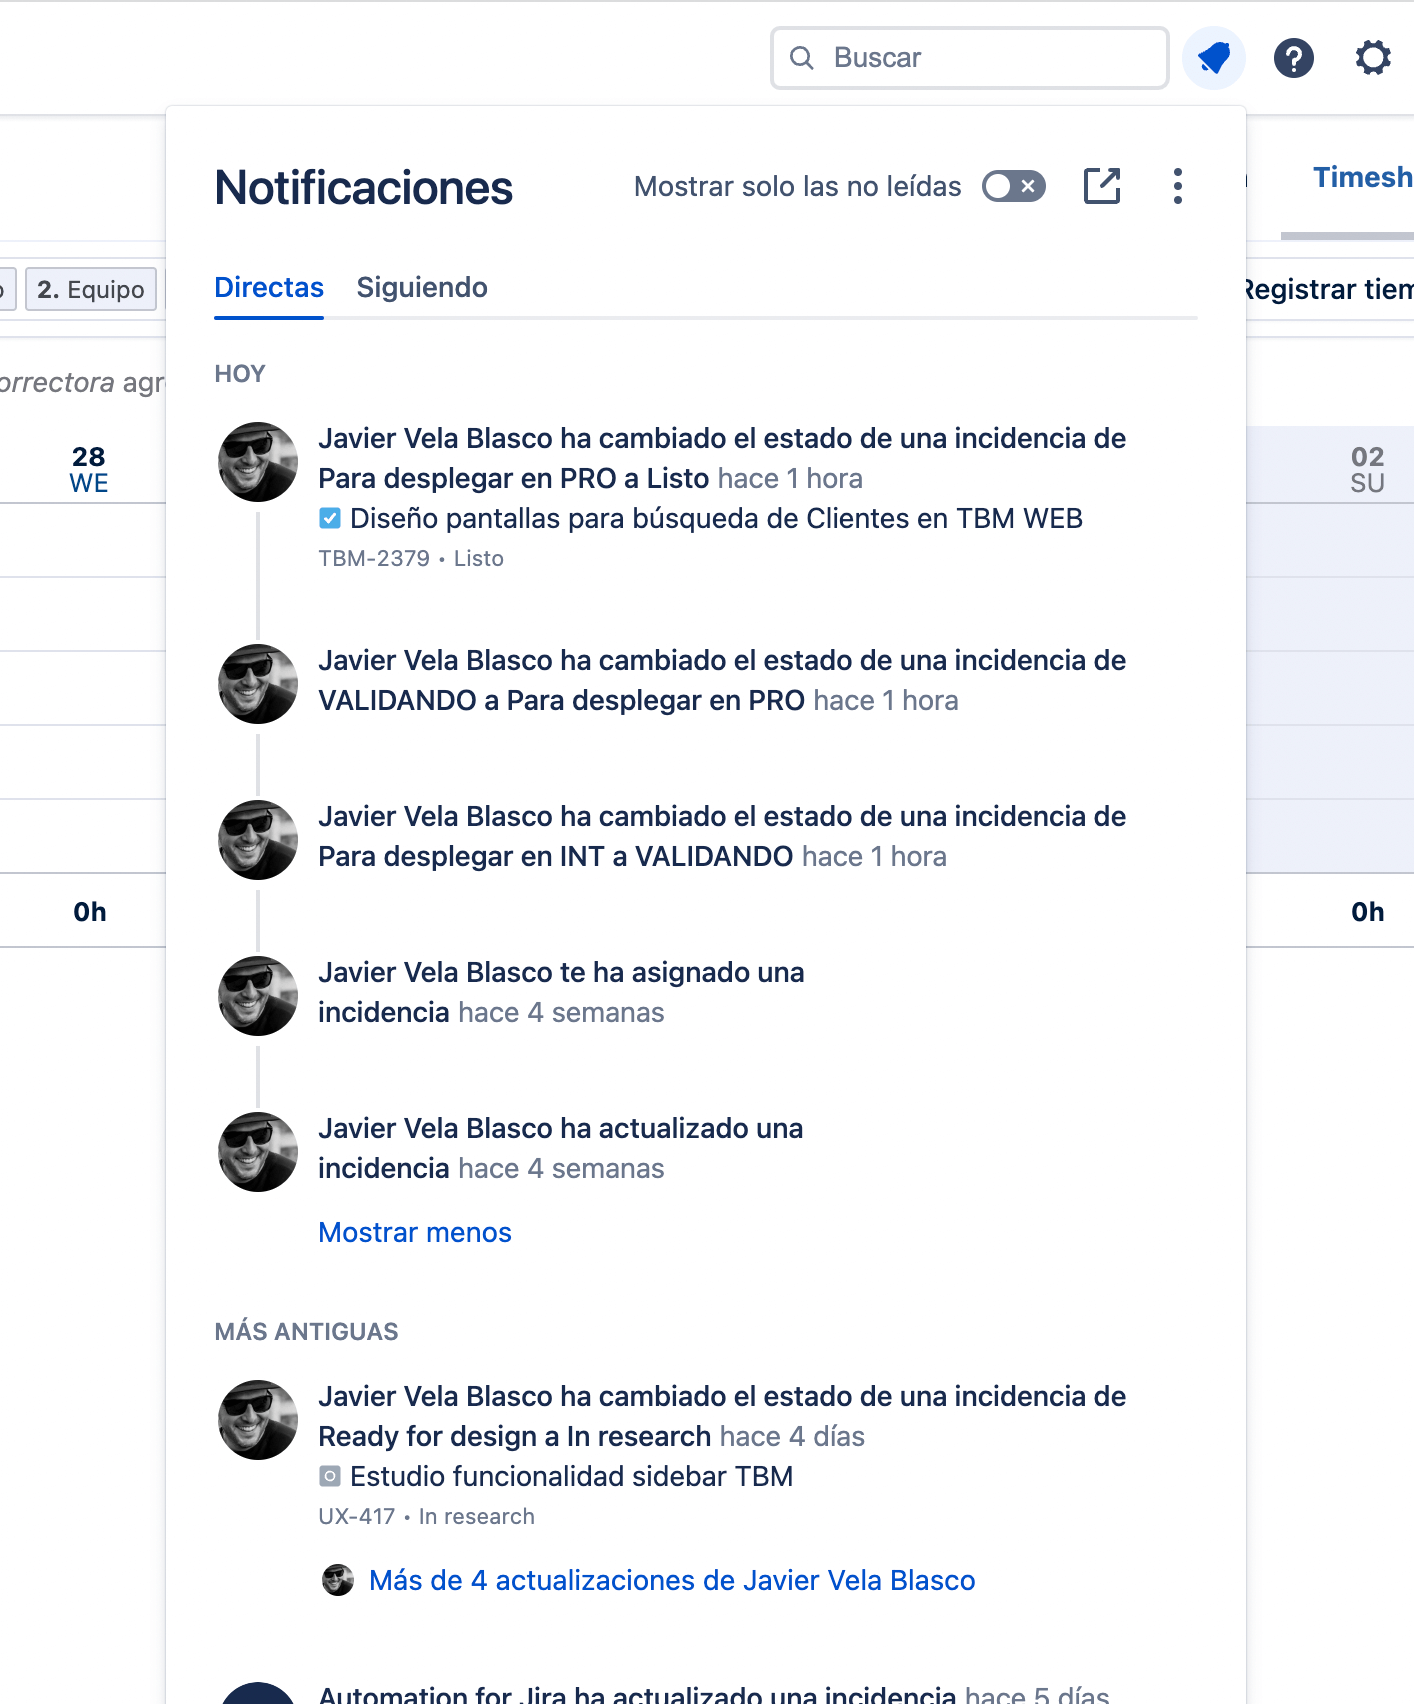Open notification VALIDANDO a Para desplegar en PRO

(720, 680)
